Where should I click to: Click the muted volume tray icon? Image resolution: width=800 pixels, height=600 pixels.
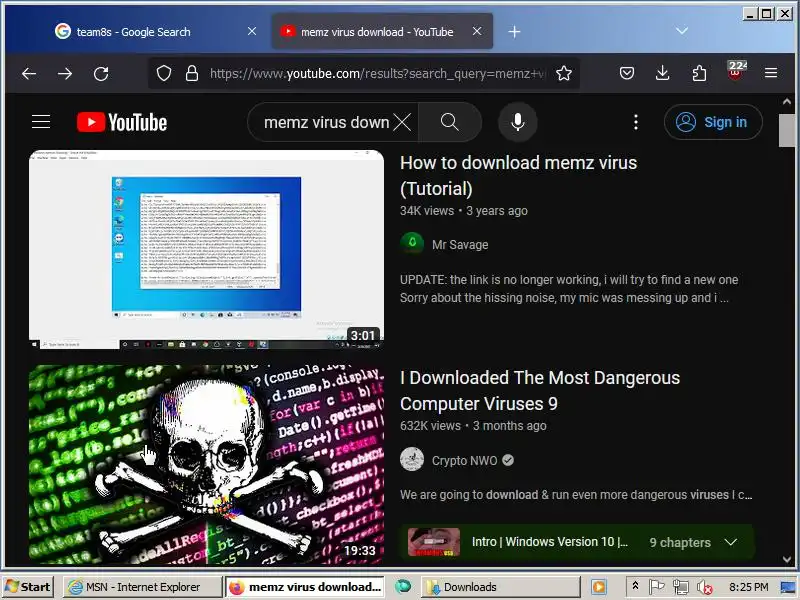point(705,587)
